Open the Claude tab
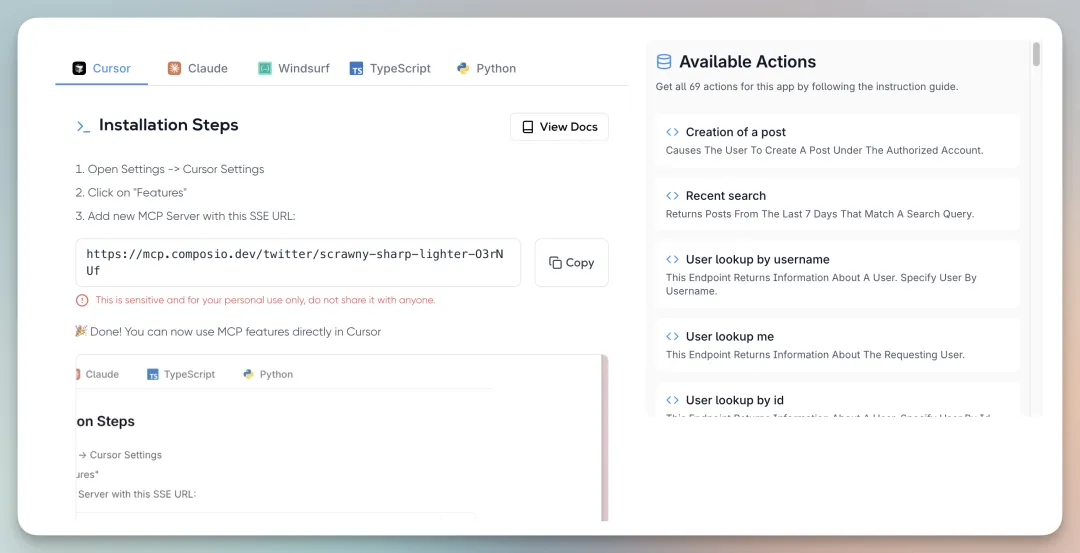The width and height of the screenshot is (1080, 553). click(x=198, y=68)
